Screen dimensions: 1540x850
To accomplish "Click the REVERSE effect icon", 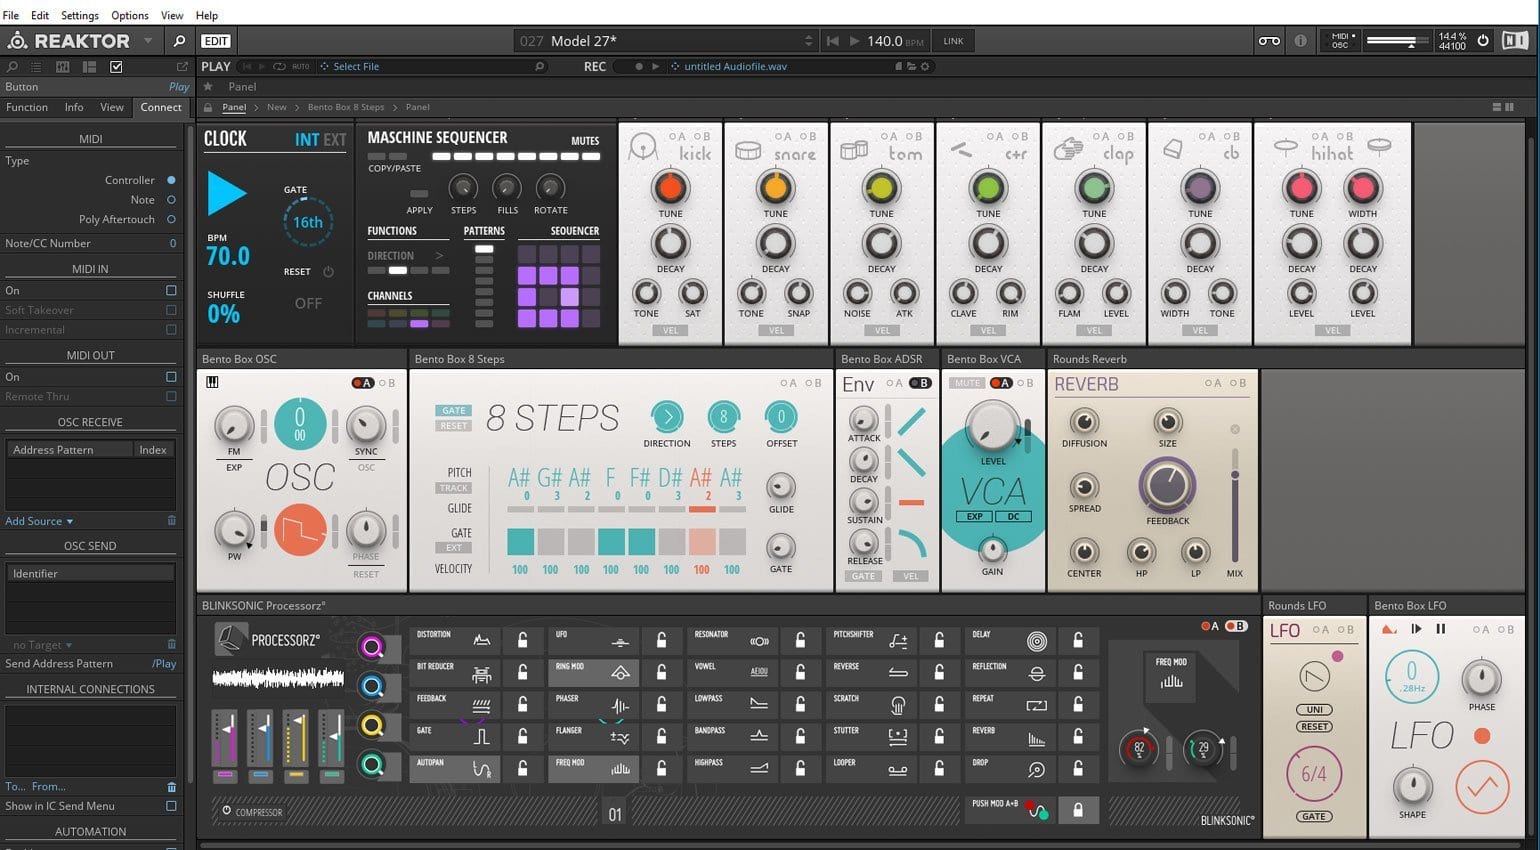I will (898, 672).
